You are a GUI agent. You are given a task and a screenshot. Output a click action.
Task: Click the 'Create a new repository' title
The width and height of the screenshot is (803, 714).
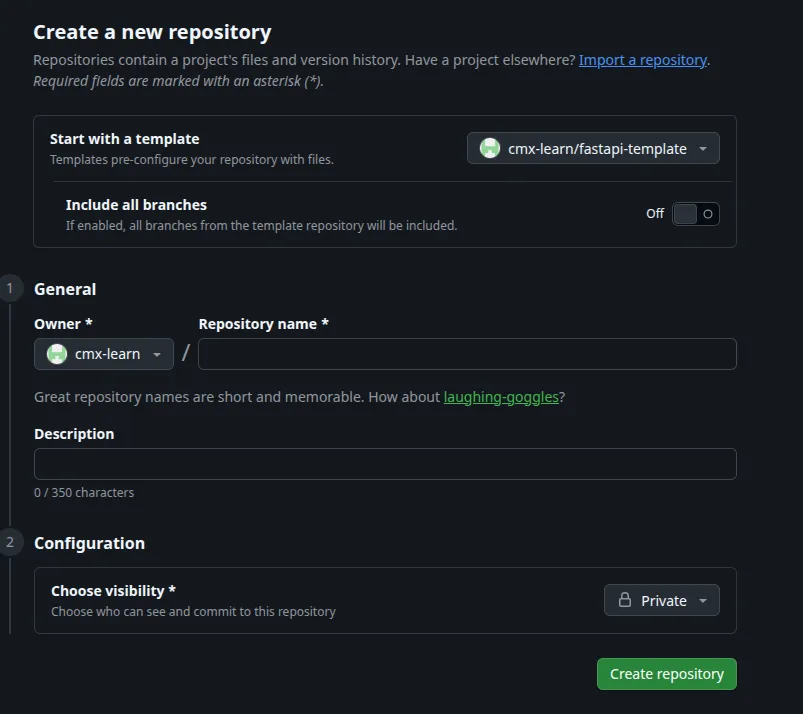point(152,32)
